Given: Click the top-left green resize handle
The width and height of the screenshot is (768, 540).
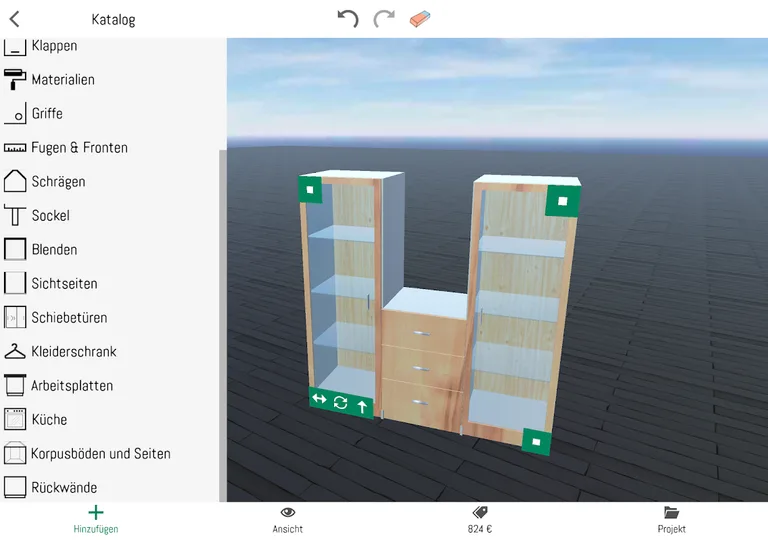Looking at the screenshot, I should point(310,190).
